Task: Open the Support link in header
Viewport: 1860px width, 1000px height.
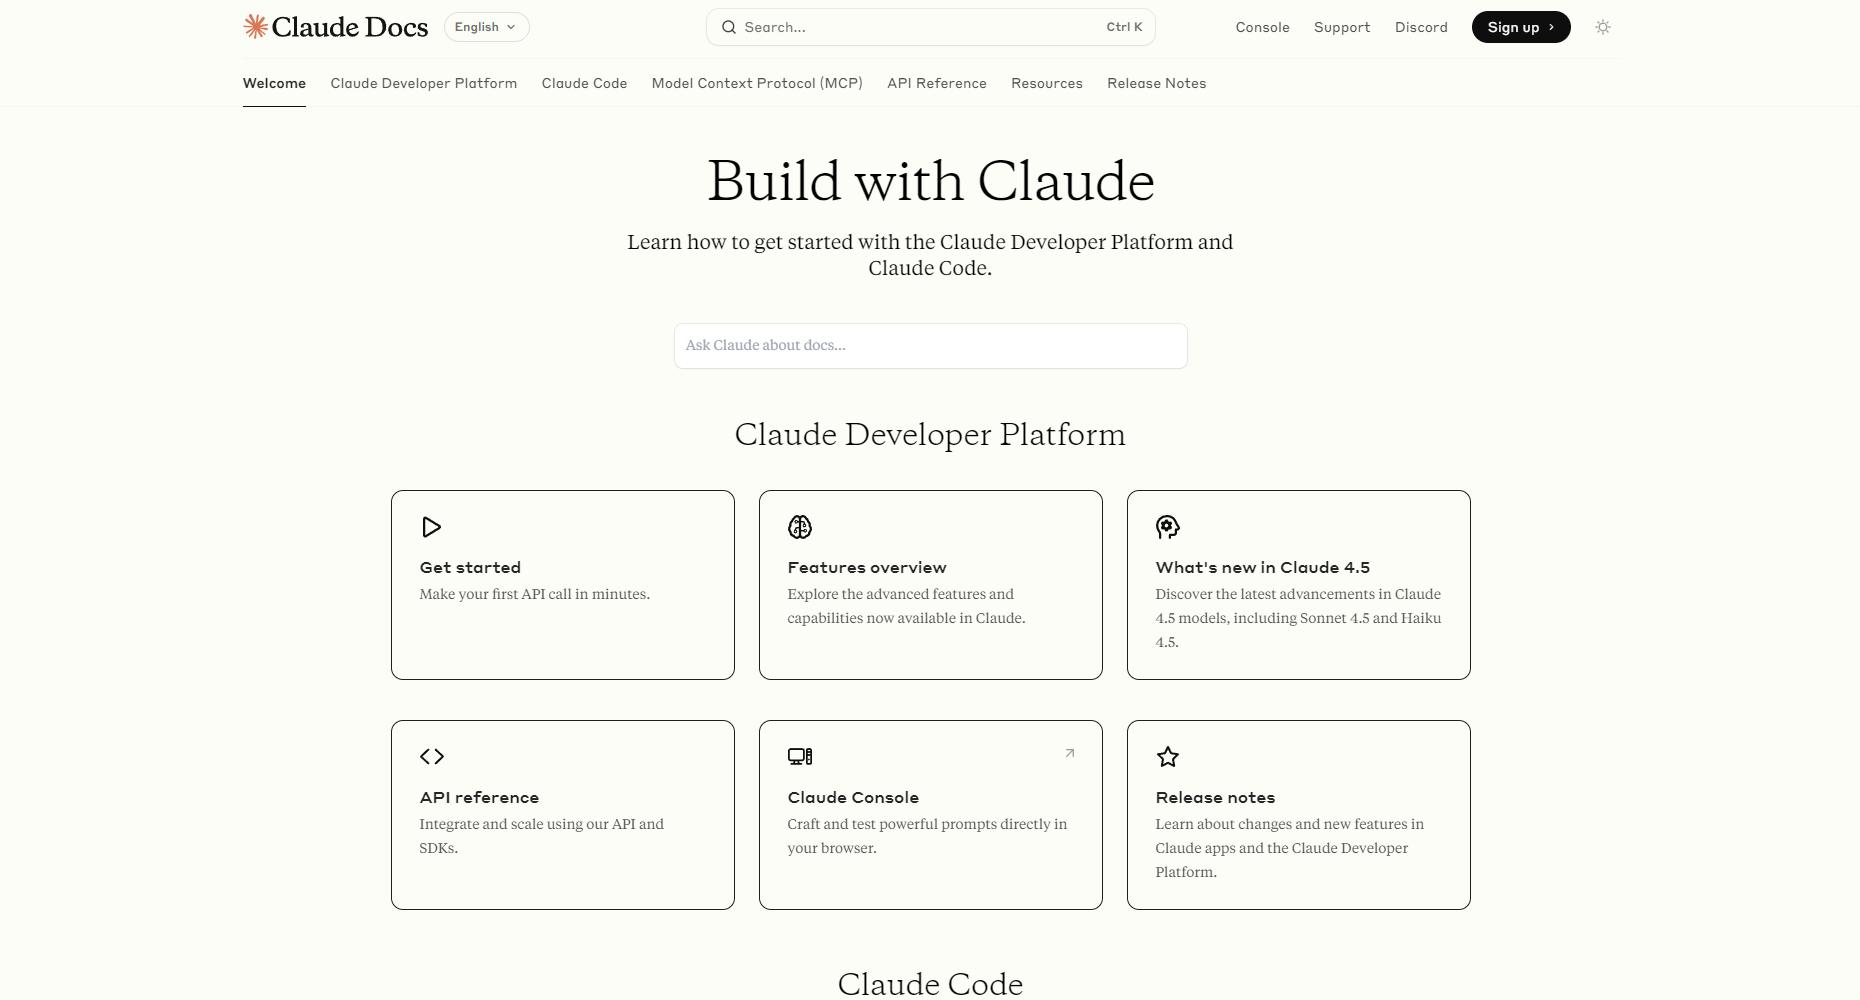Action: (x=1341, y=27)
